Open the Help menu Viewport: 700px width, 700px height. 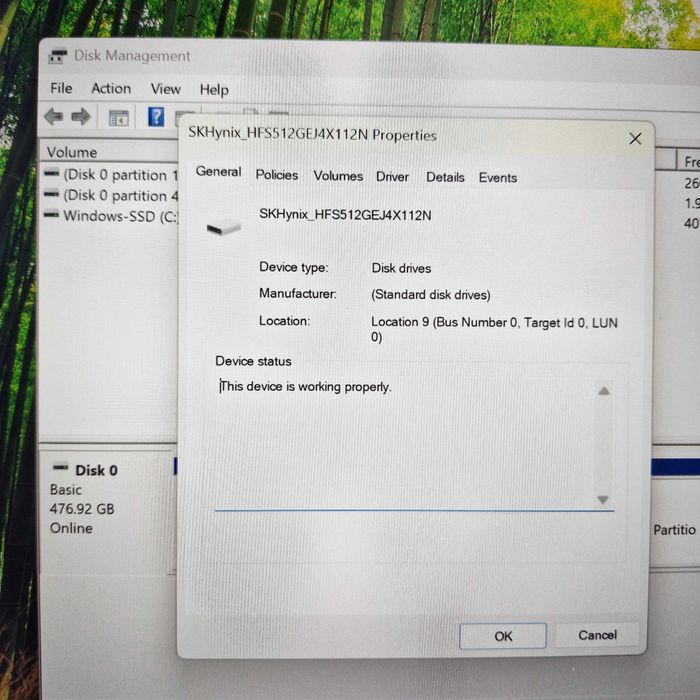coord(214,90)
